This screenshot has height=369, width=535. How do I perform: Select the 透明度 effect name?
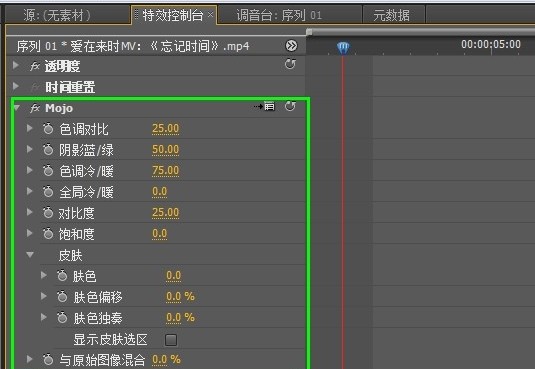tap(62, 66)
